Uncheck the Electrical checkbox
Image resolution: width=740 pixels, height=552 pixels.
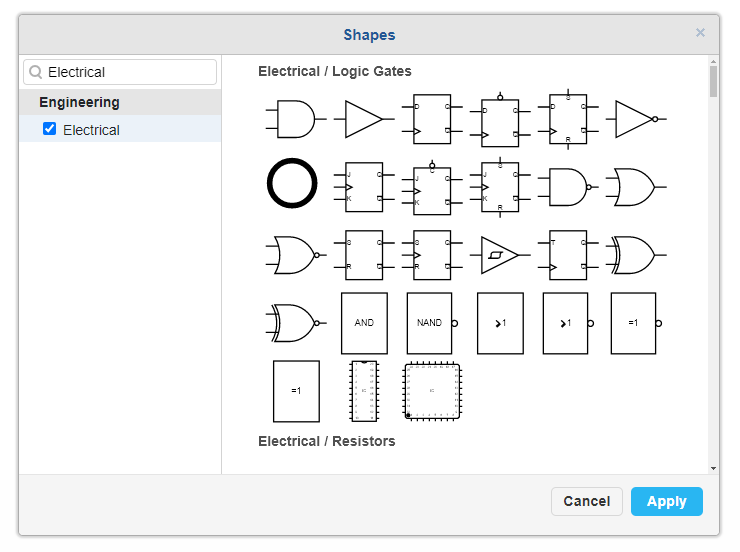coord(50,129)
